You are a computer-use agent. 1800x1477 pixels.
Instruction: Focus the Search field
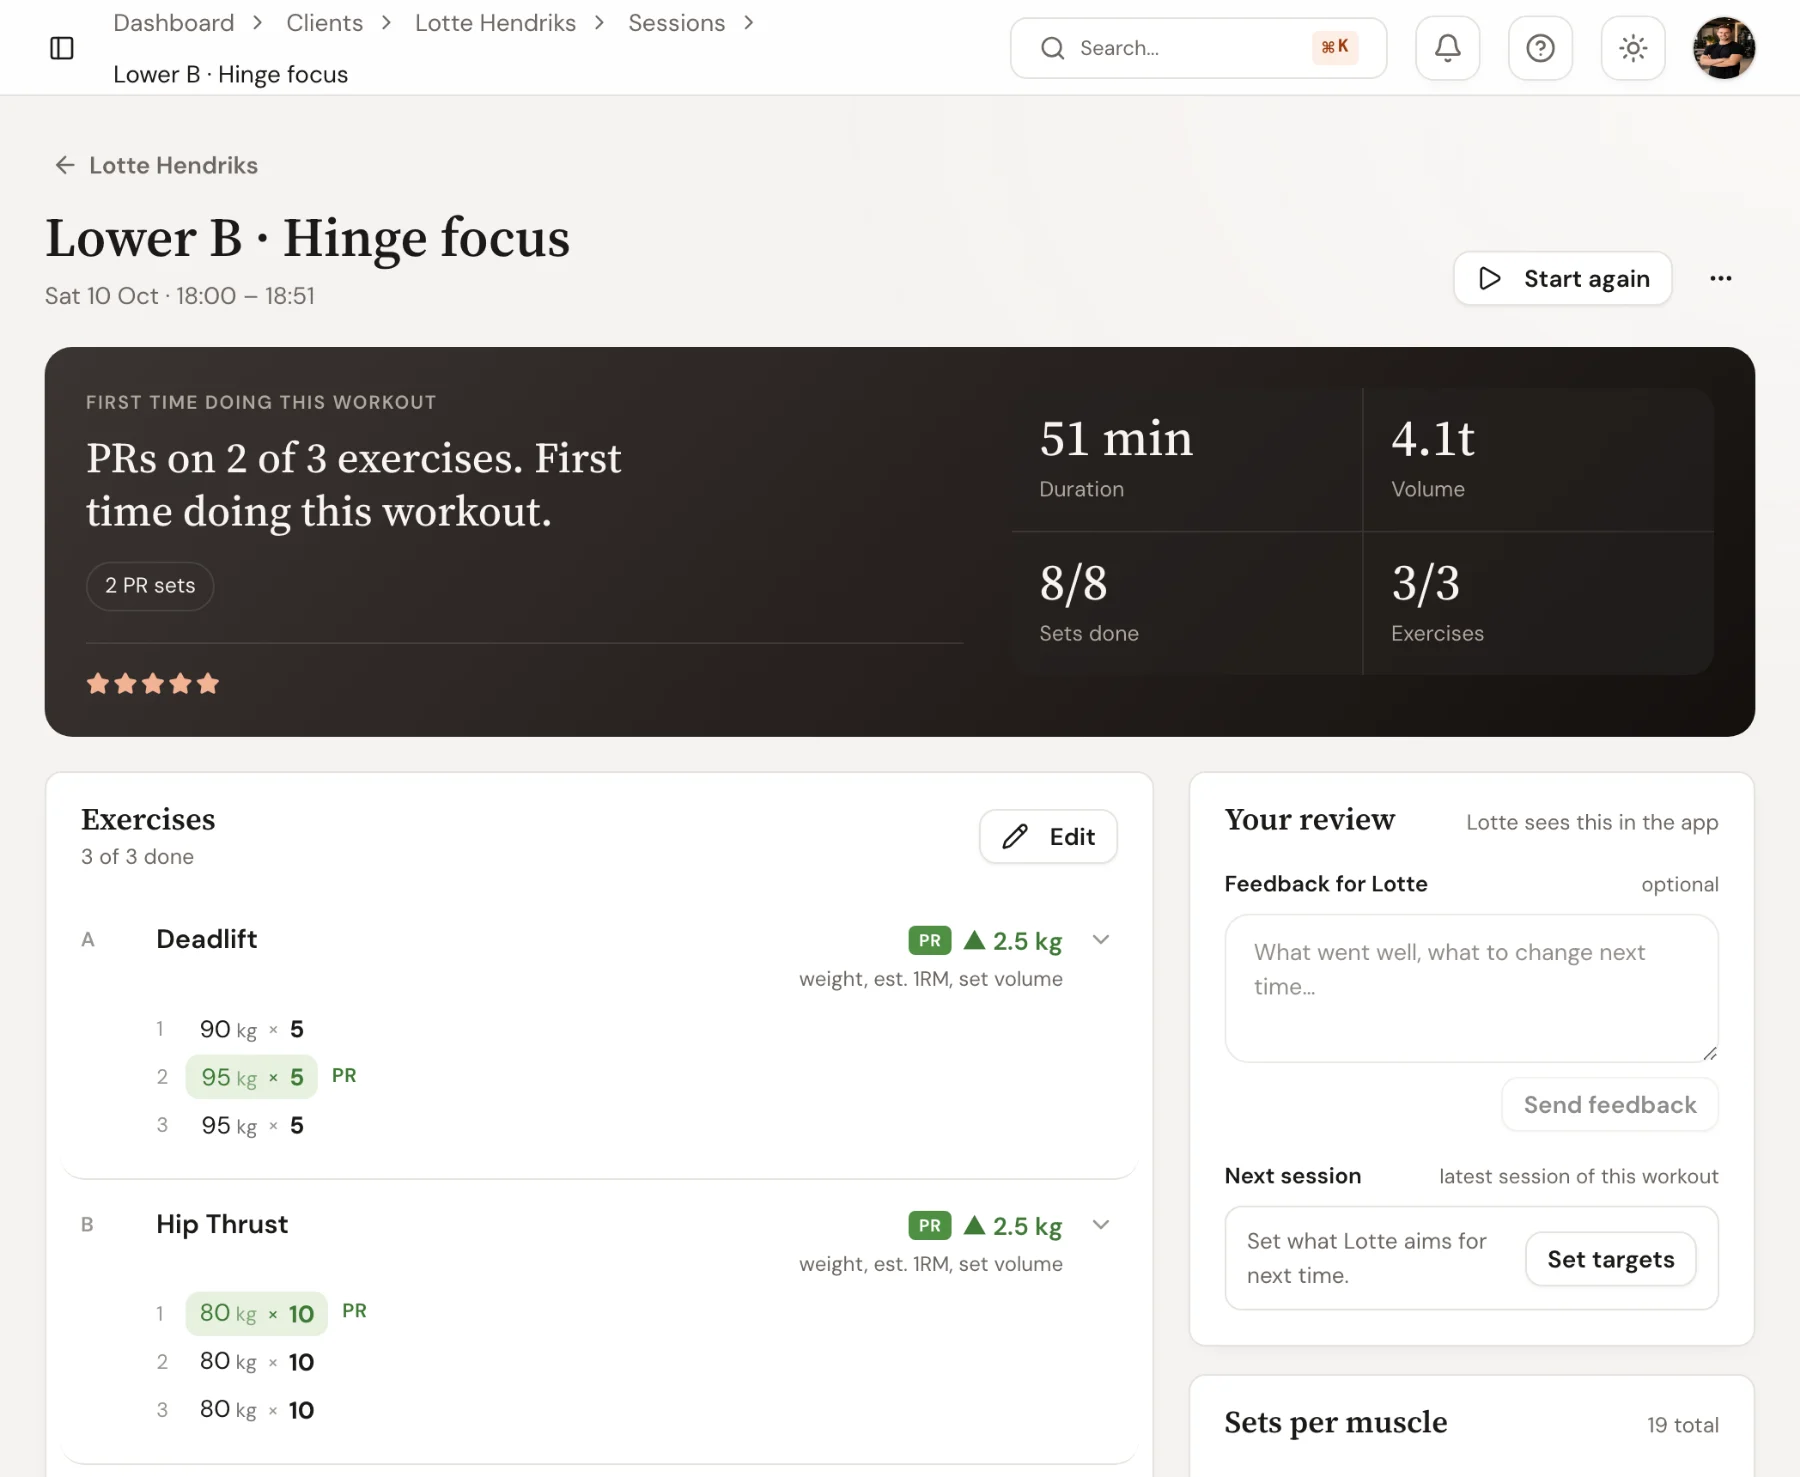1198,48
